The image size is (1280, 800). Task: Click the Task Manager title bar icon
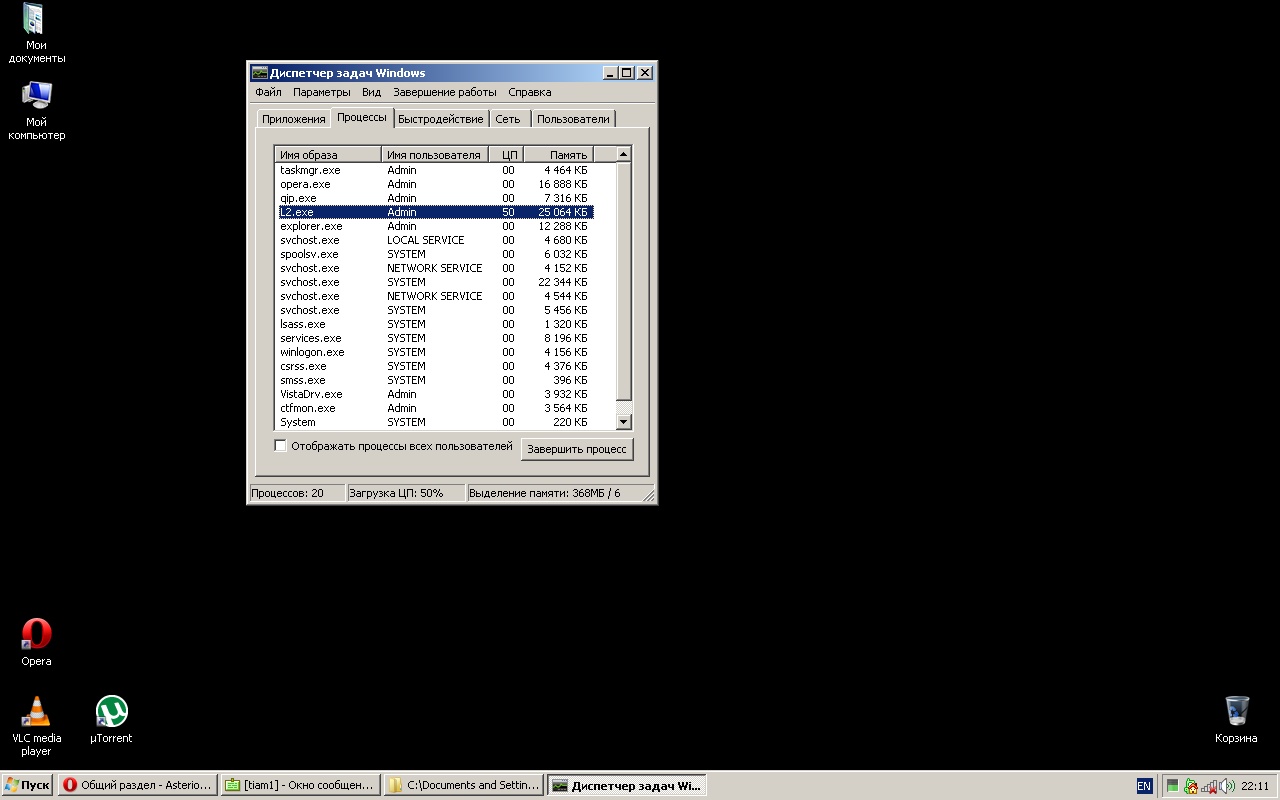[259, 73]
